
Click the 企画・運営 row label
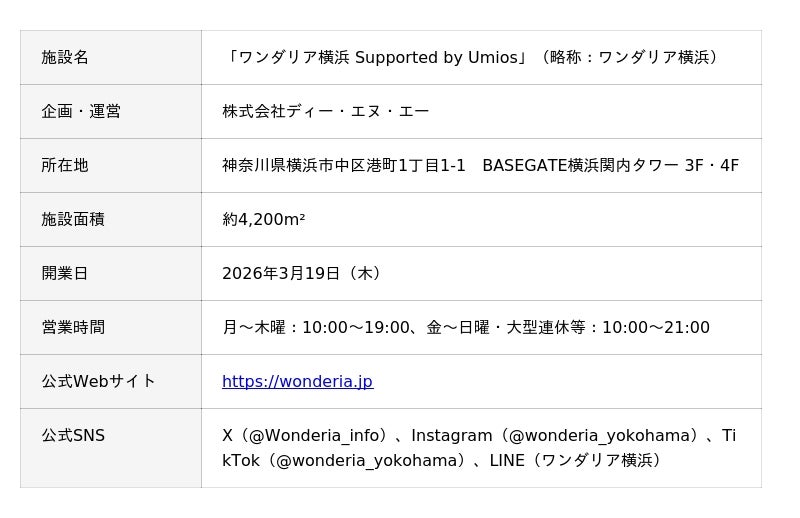coord(81,111)
